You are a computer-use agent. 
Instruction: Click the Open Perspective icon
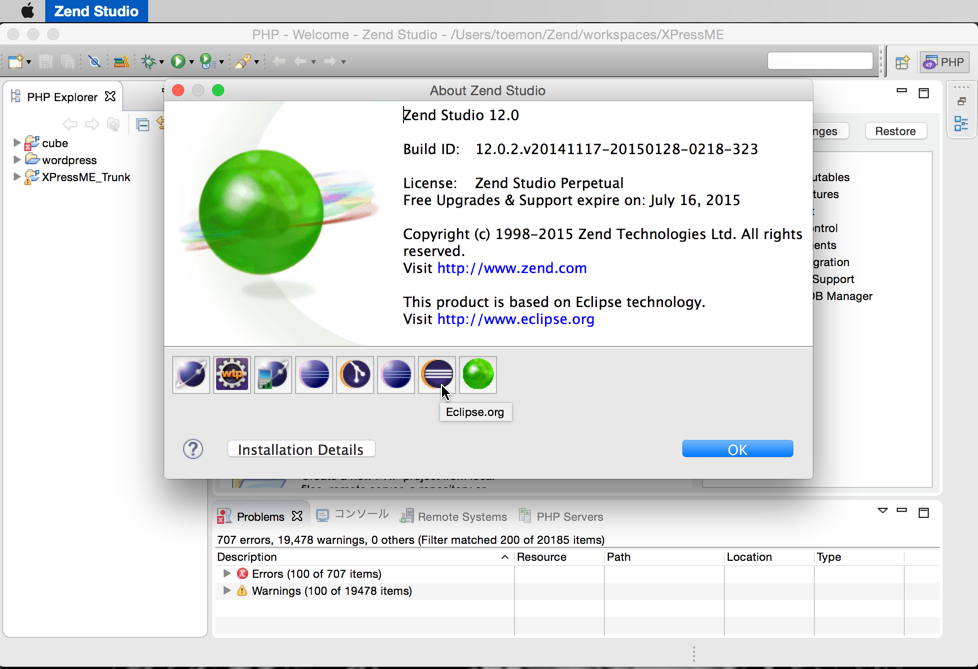[x=902, y=62]
